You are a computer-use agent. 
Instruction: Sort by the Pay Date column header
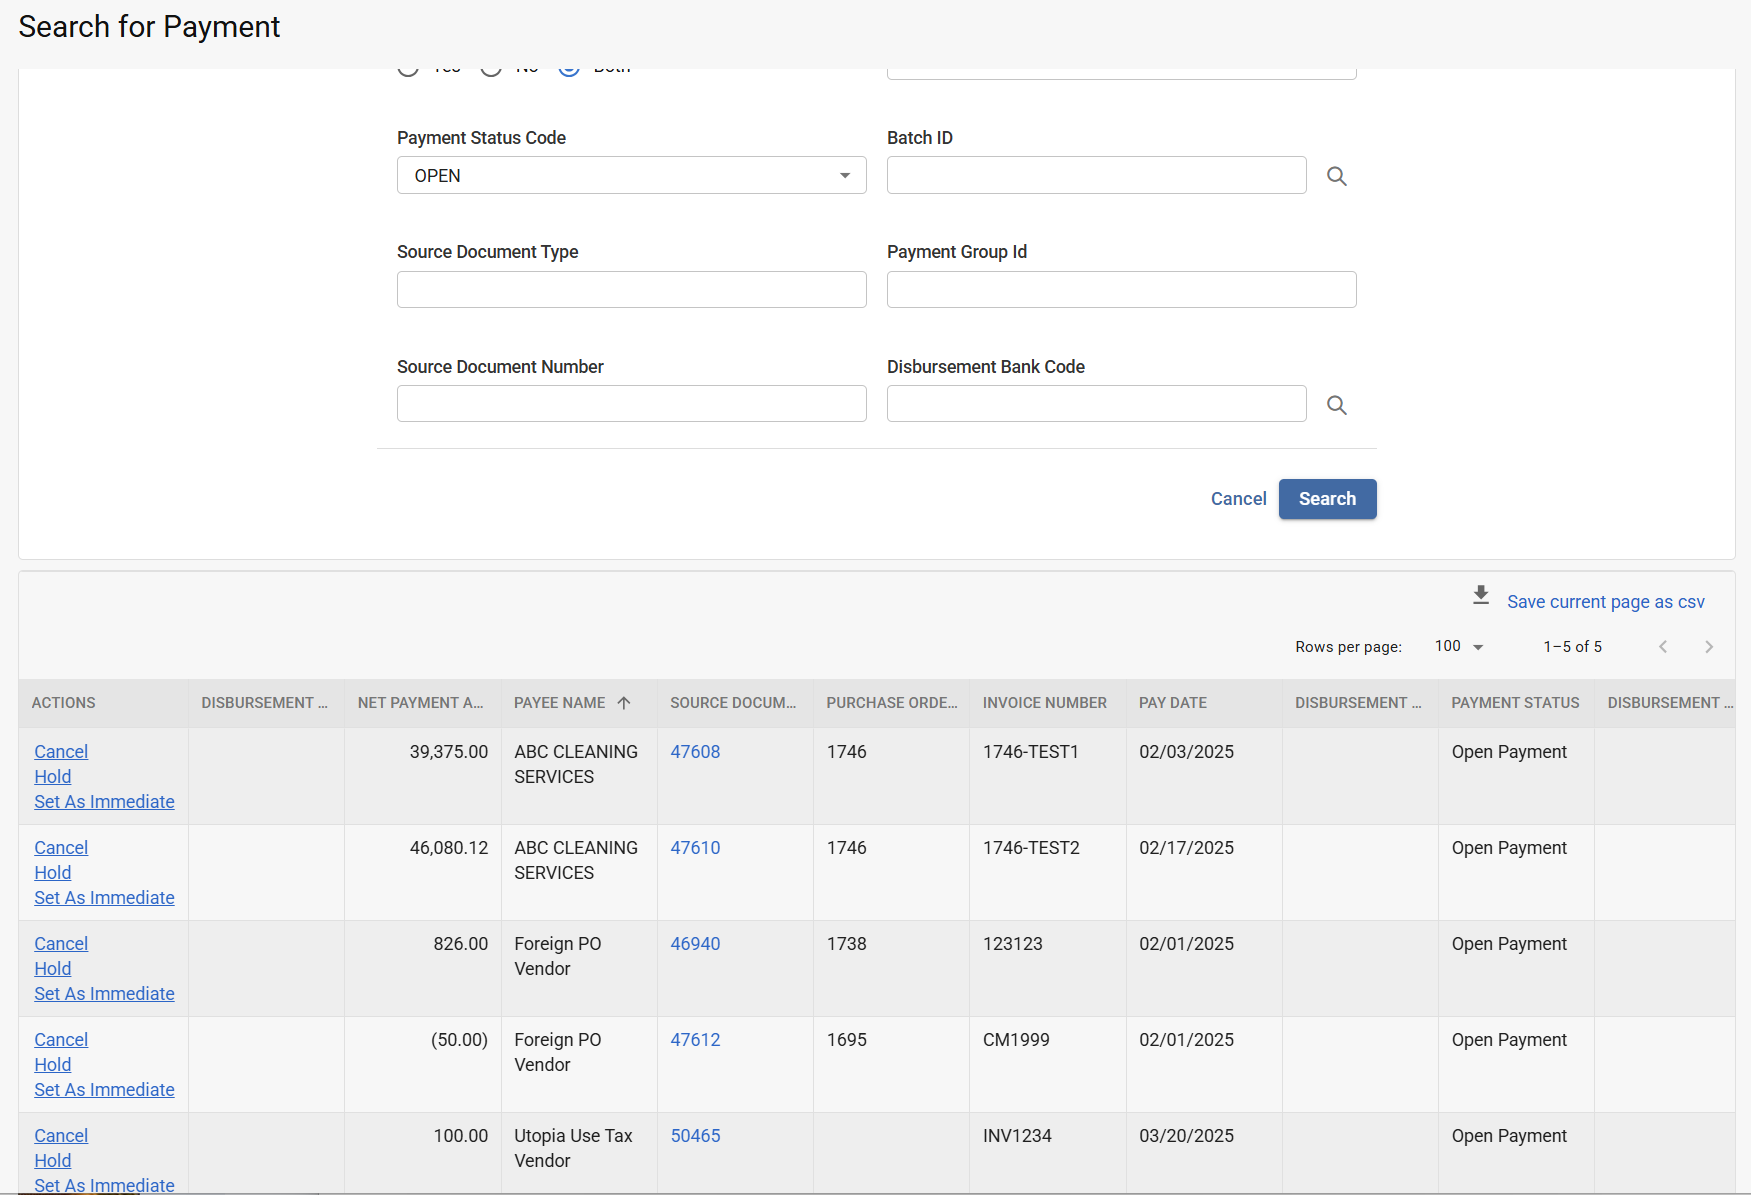1172,703
